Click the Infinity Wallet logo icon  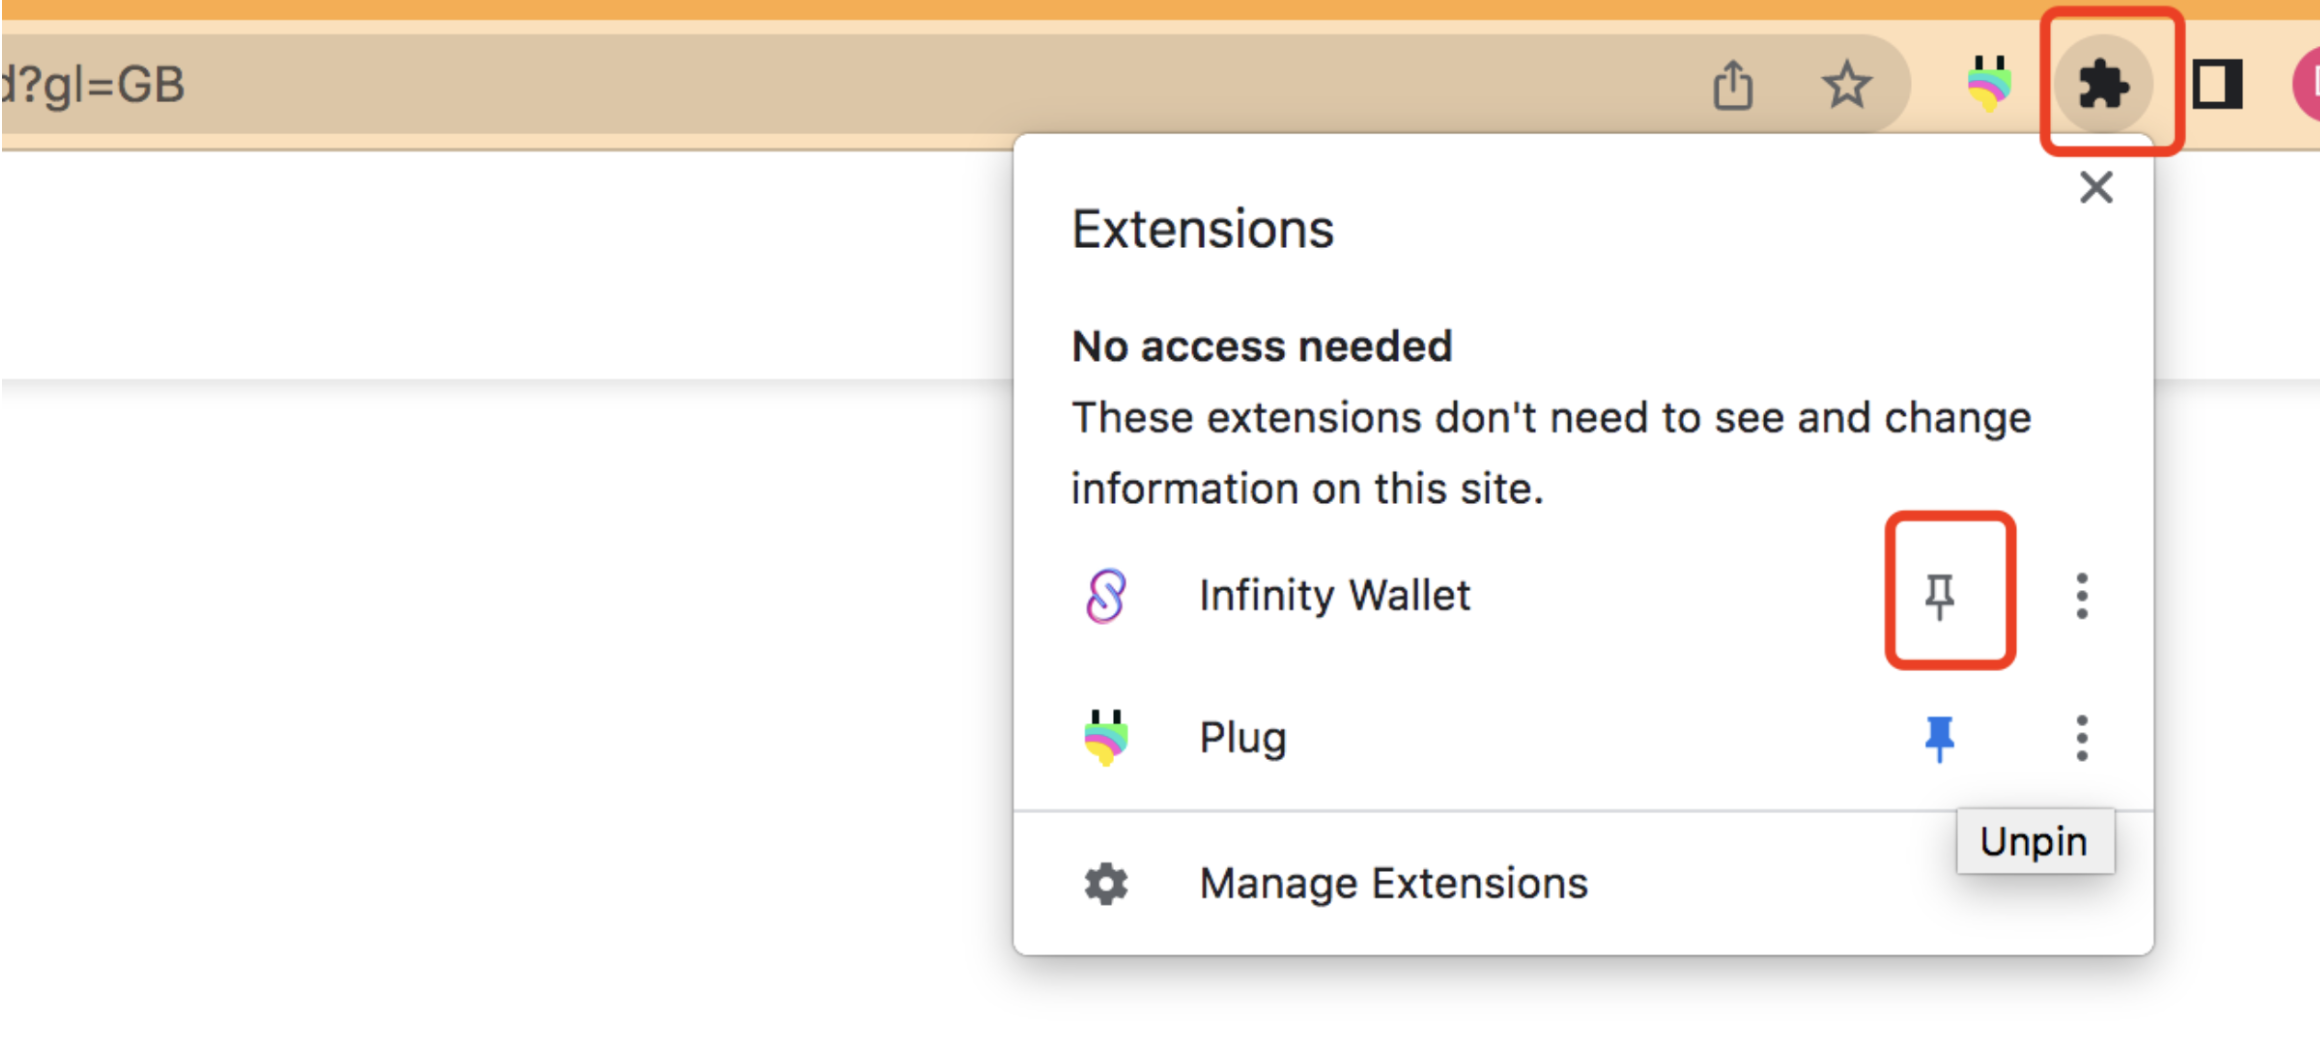point(1106,596)
